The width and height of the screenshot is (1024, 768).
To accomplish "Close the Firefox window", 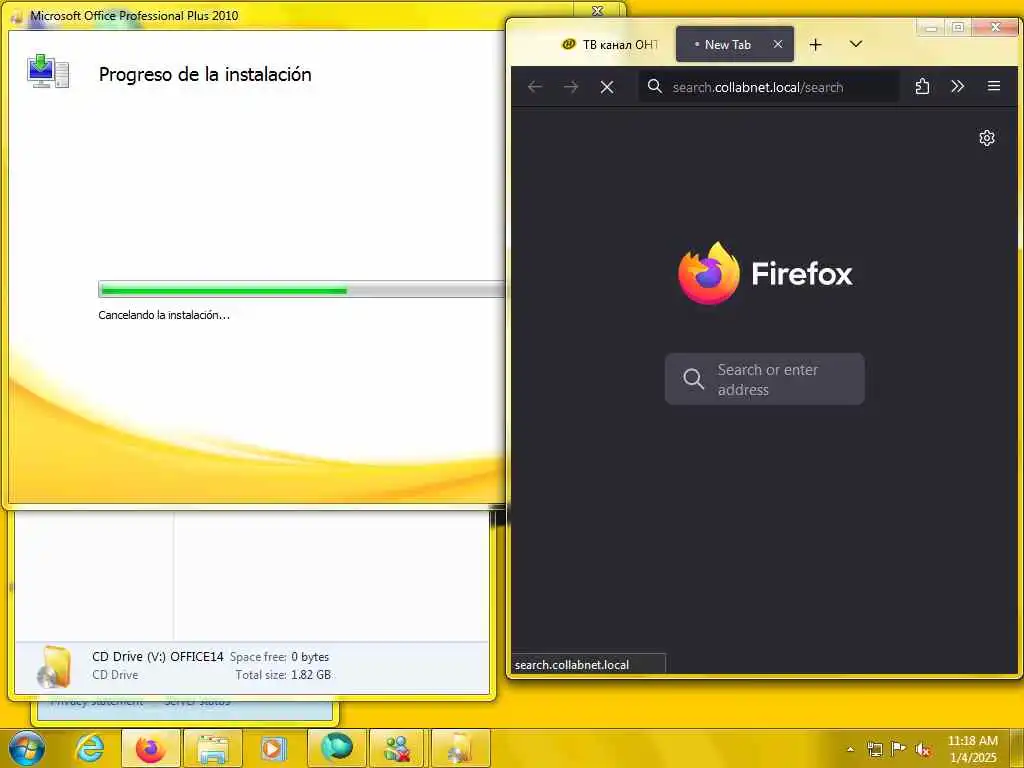I will tap(995, 27).
